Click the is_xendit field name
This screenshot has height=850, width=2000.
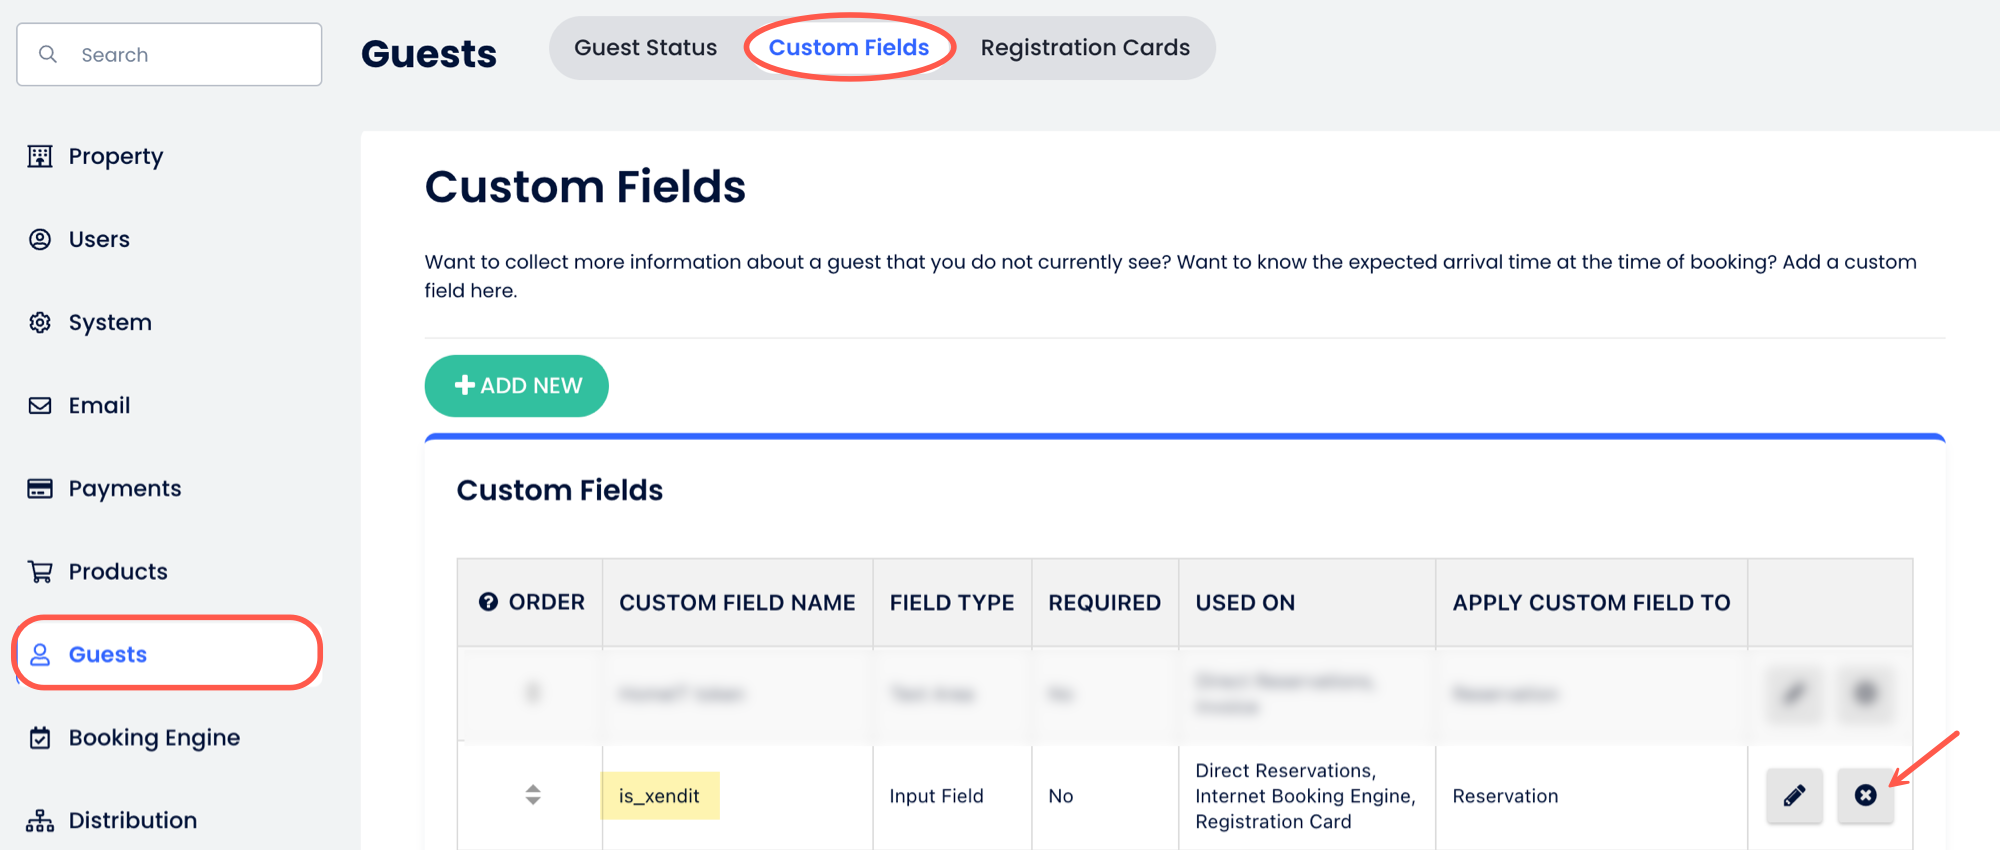tap(659, 796)
